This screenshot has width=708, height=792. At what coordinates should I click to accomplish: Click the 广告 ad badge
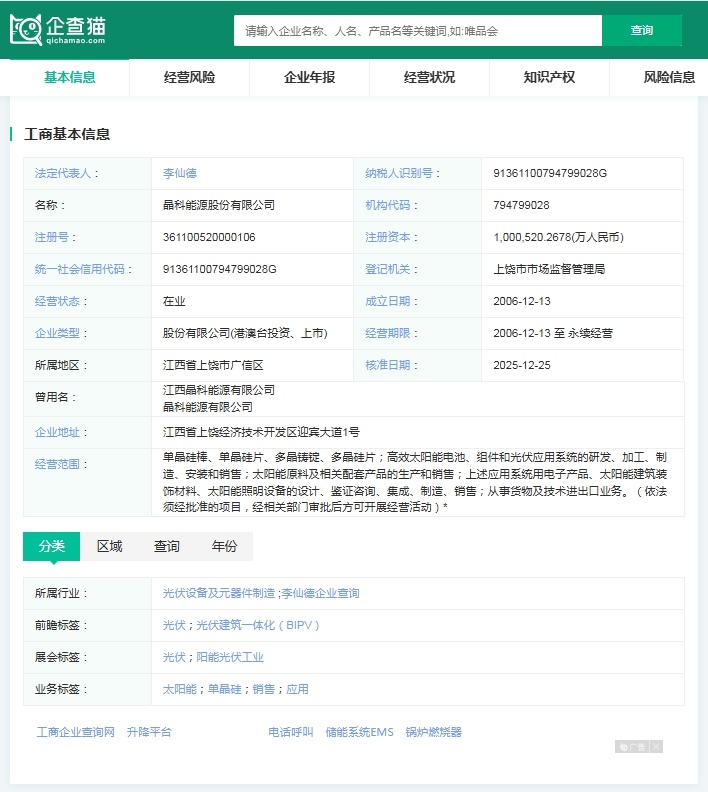pos(632,747)
